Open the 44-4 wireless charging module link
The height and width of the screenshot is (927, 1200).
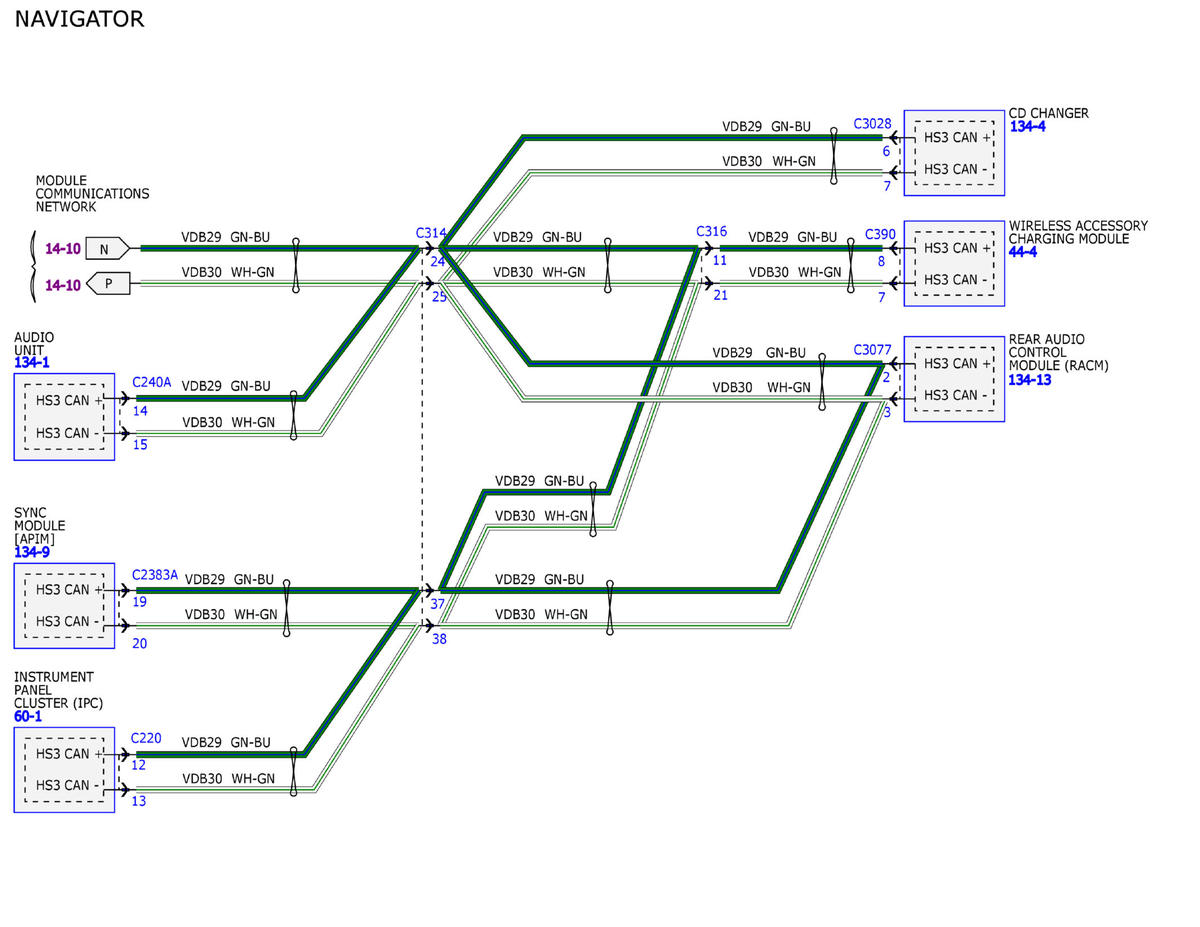[1023, 252]
